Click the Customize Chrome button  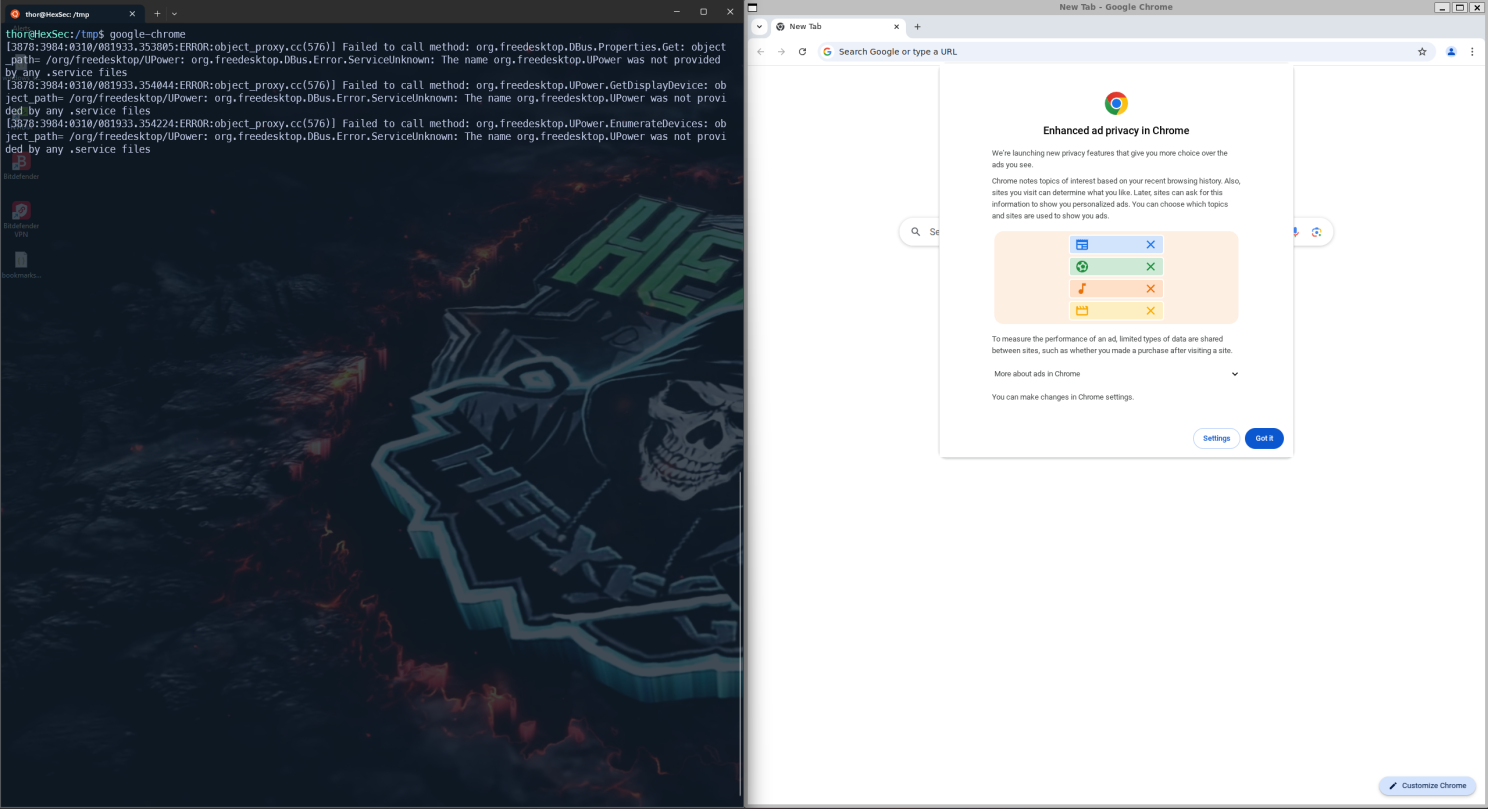(x=1427, y=786)
